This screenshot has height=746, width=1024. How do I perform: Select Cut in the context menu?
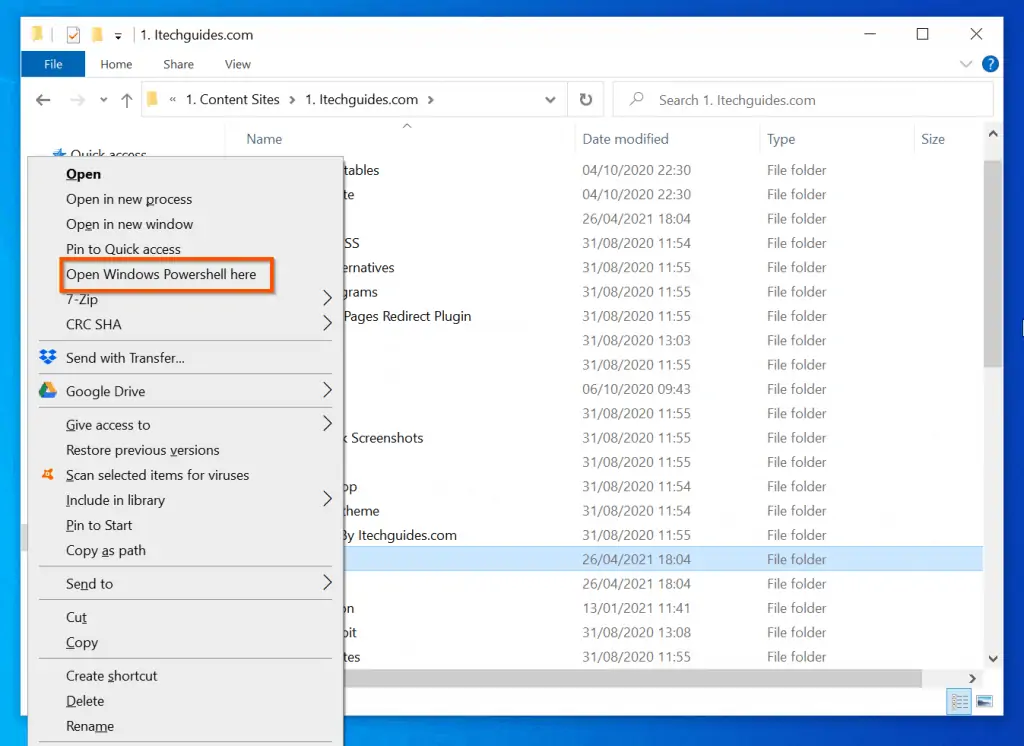click(x=185, y=617)
